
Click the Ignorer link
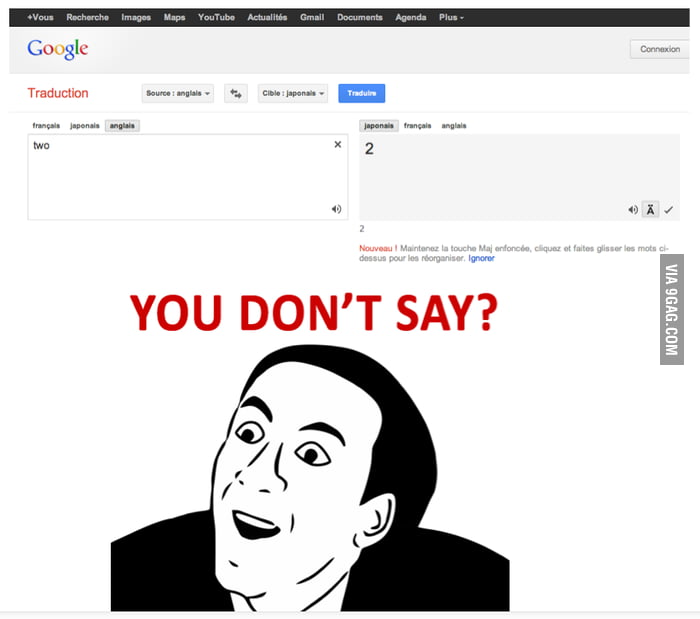pyautogui.click(x=482, y=258)
